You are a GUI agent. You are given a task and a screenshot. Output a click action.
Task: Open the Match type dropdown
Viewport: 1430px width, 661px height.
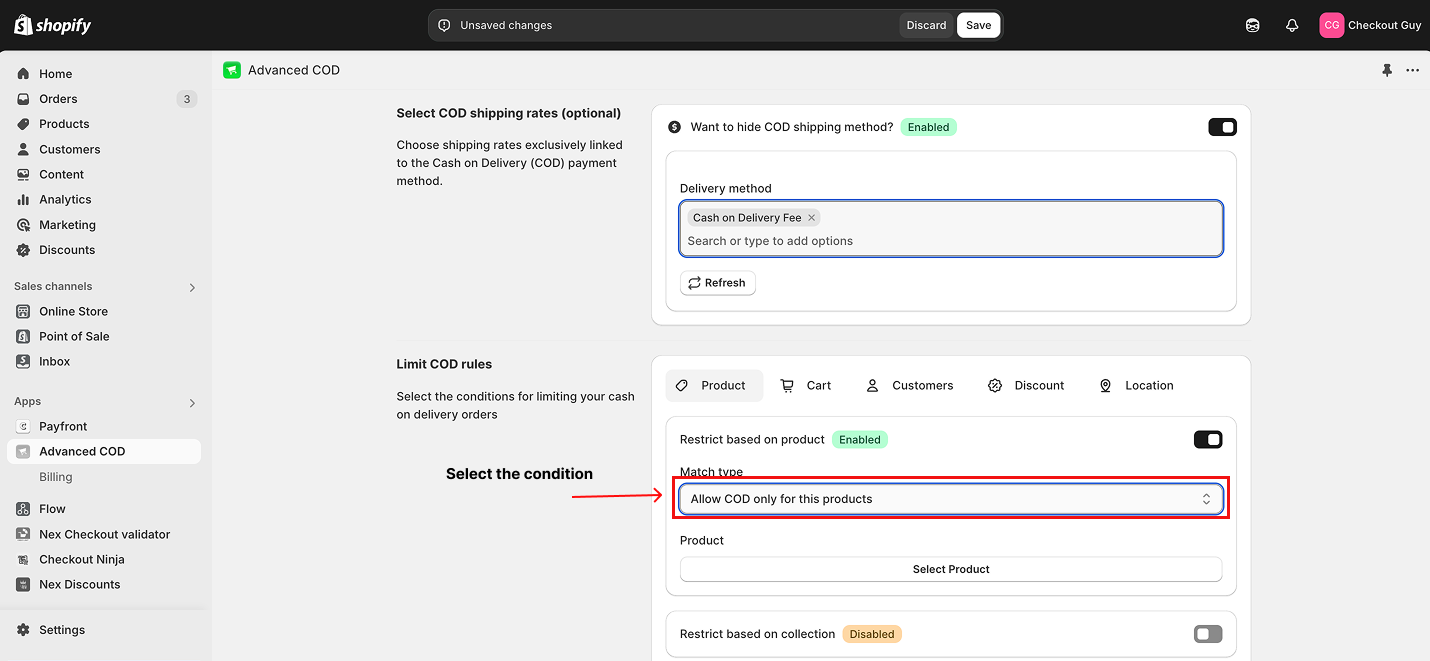(950, 499)
